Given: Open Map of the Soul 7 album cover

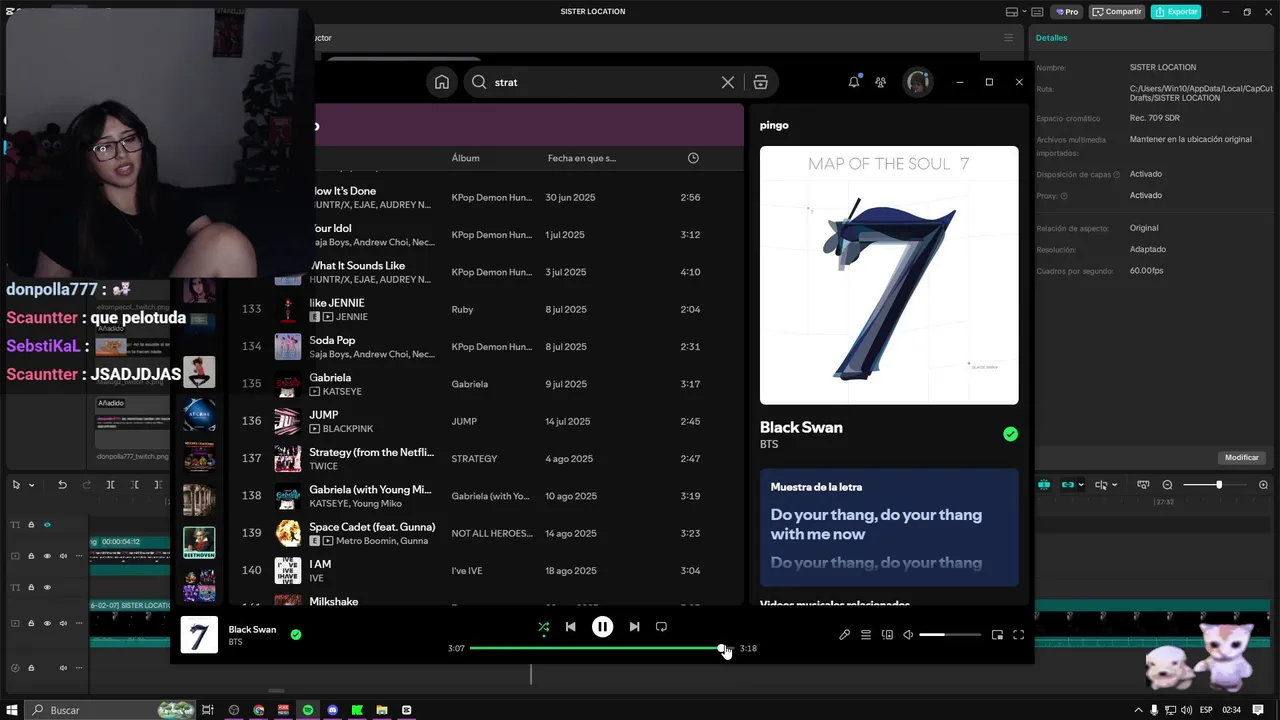Looking at the screenshot, I should (889, 275).
